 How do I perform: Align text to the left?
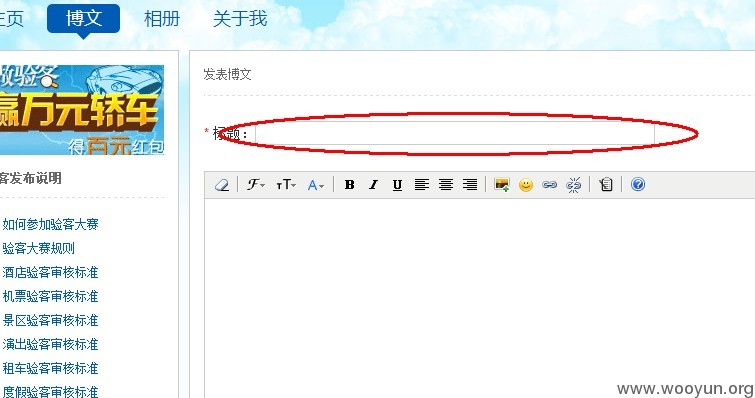pos(422,185)
